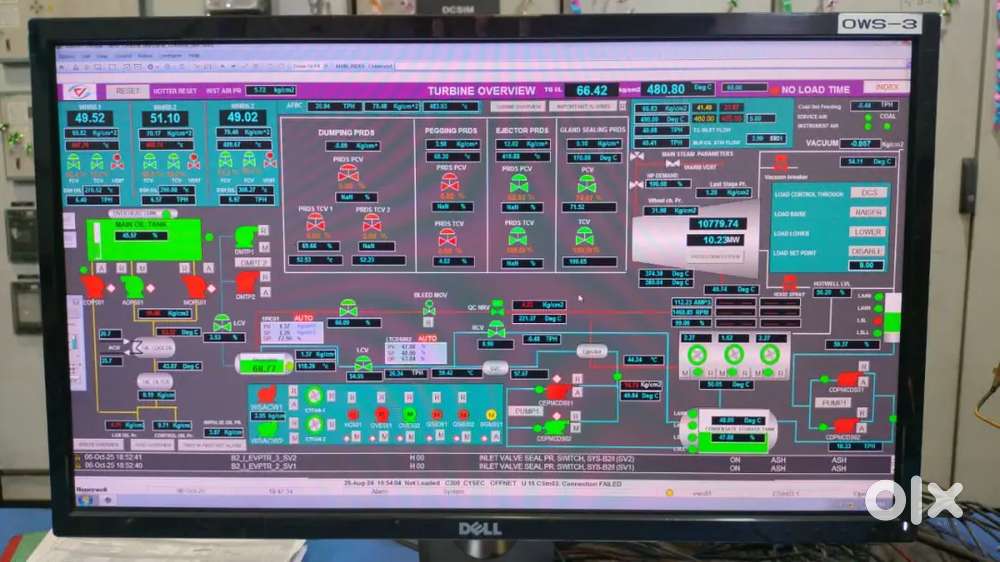Select the QC NRV valve icon
The image size is (1000, 562).
(495, 308)
